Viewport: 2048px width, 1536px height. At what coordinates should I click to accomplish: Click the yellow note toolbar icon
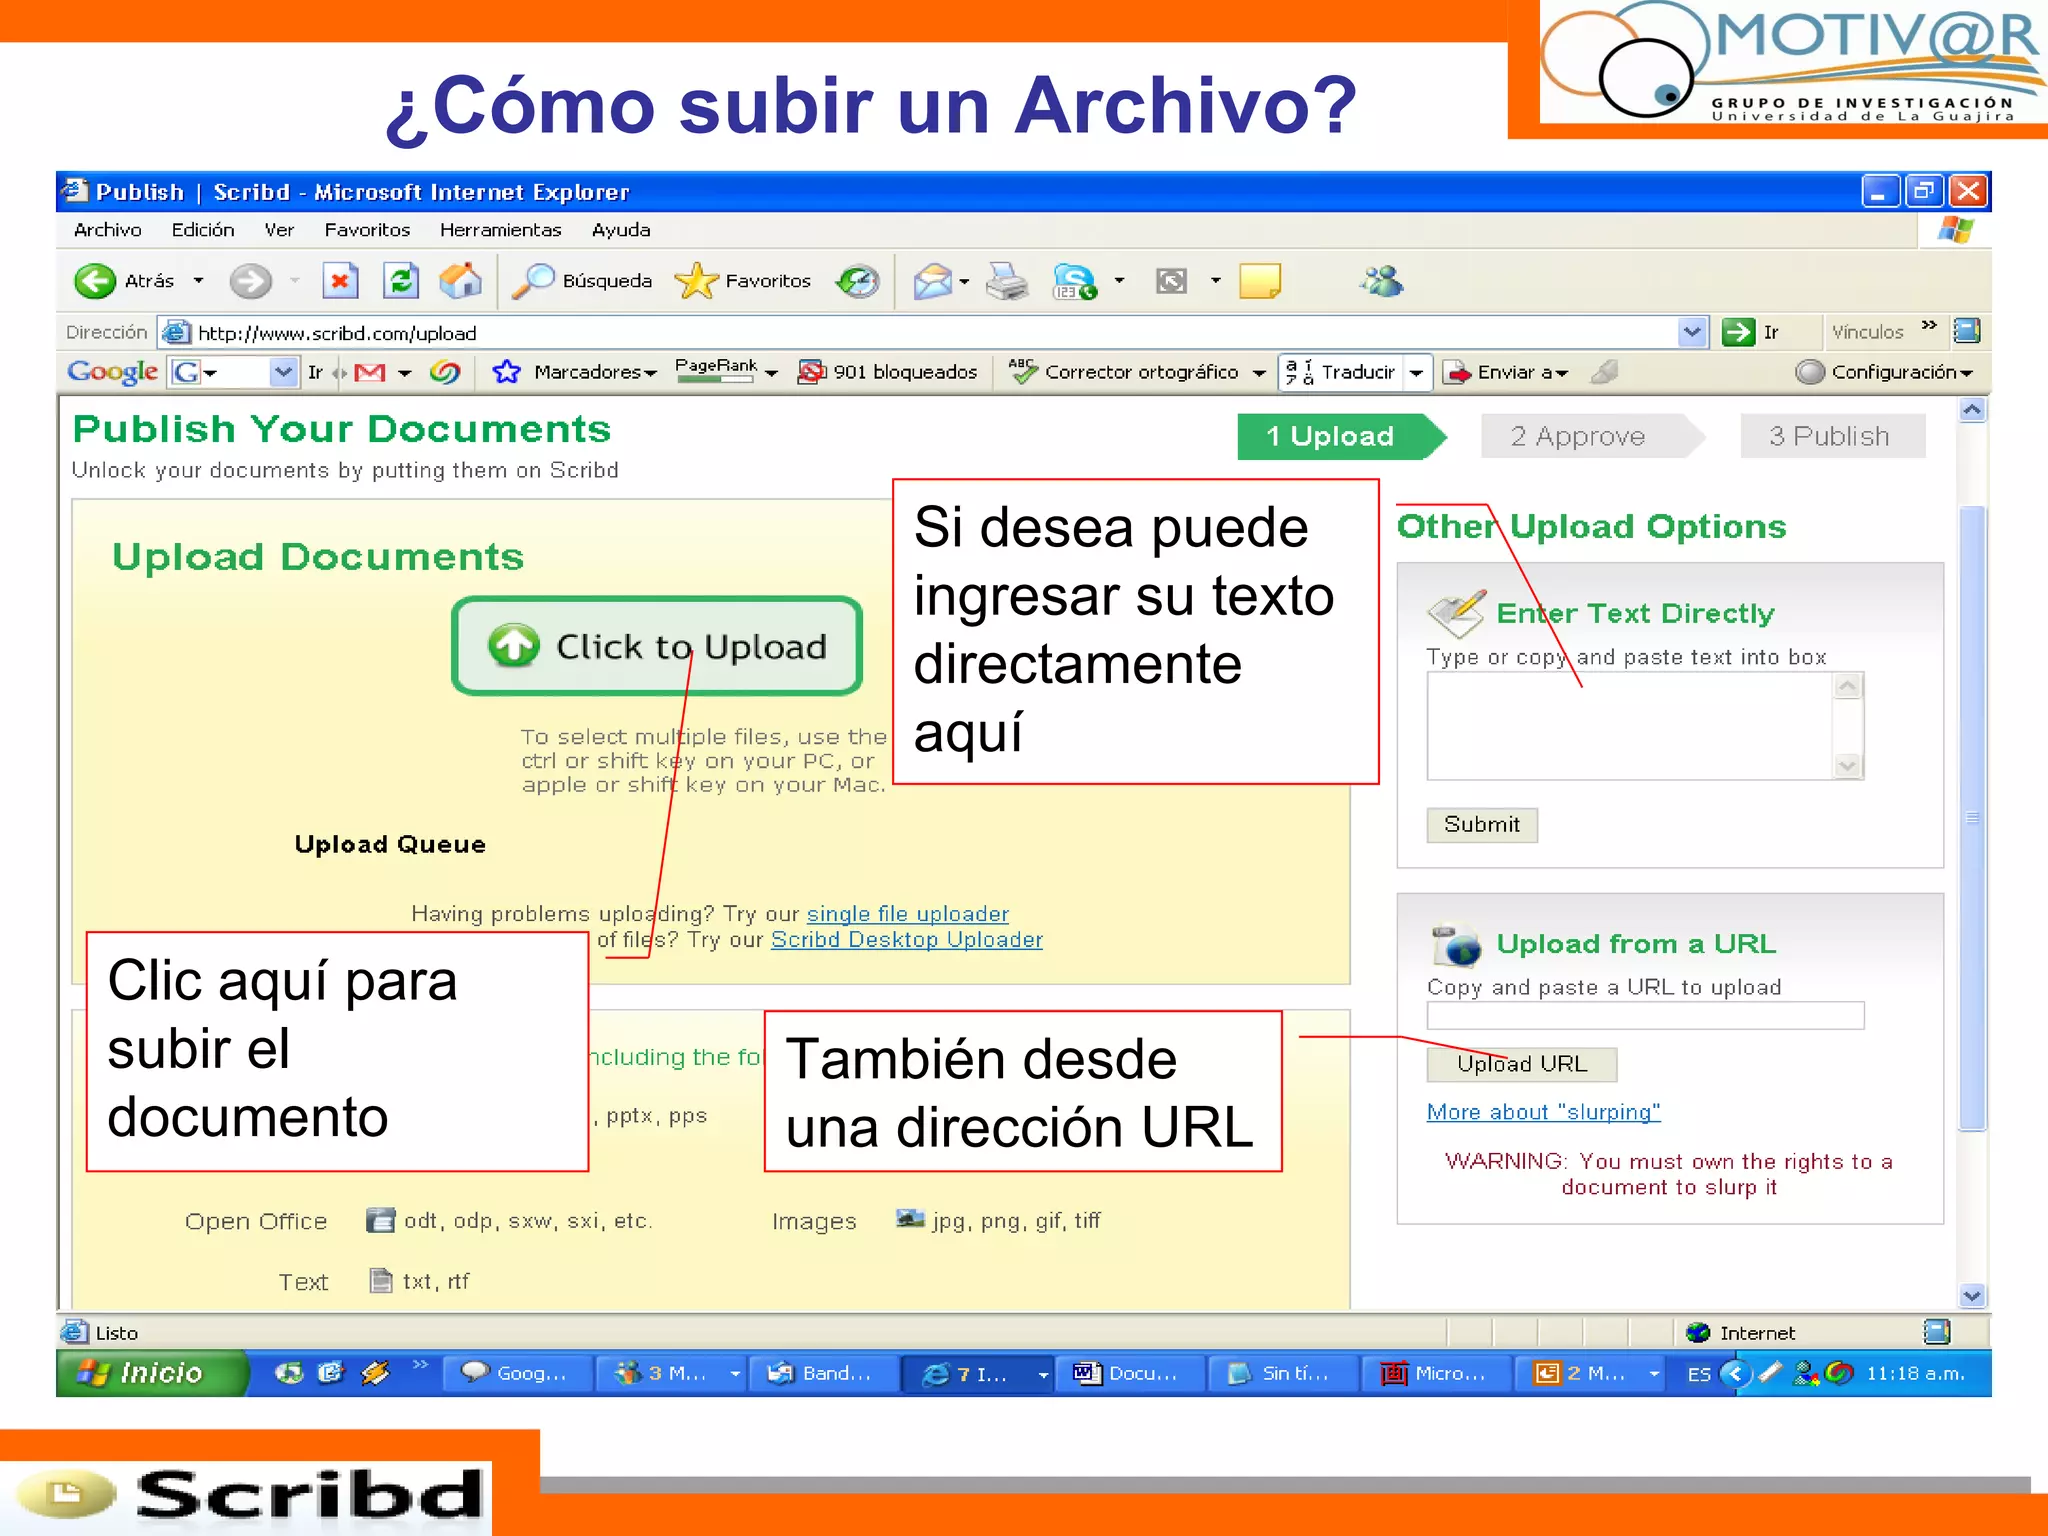pos(1260,281)
